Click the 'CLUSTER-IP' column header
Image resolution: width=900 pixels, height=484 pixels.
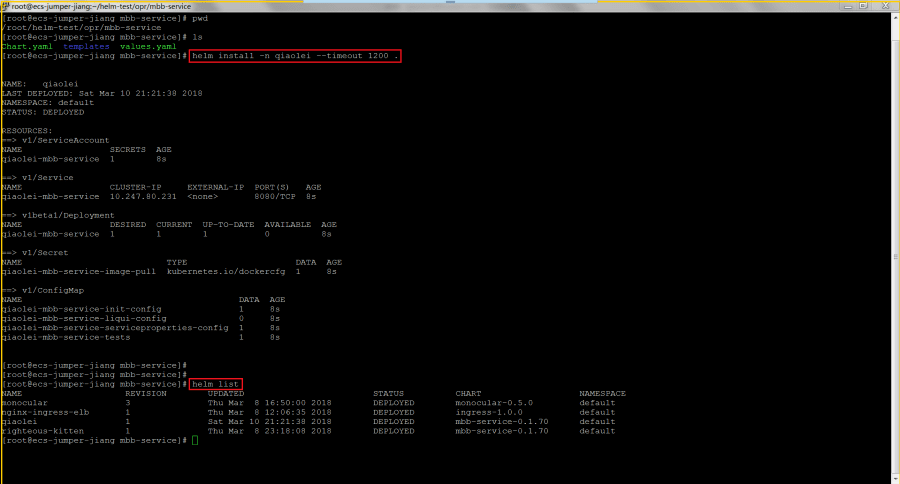coord(135,187)
